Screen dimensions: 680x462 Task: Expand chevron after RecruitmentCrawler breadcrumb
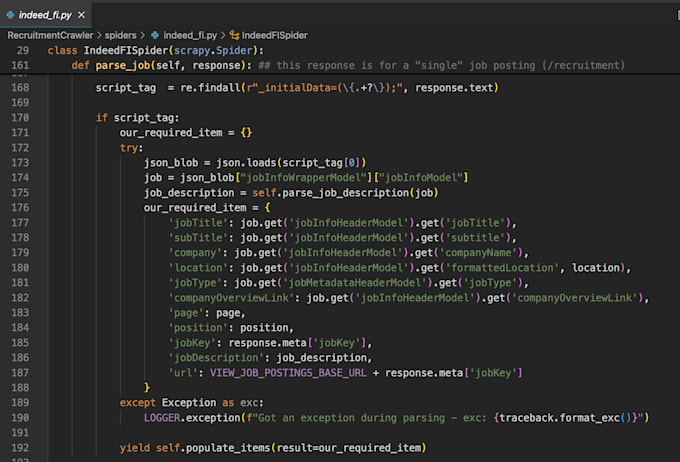point(99,35)
